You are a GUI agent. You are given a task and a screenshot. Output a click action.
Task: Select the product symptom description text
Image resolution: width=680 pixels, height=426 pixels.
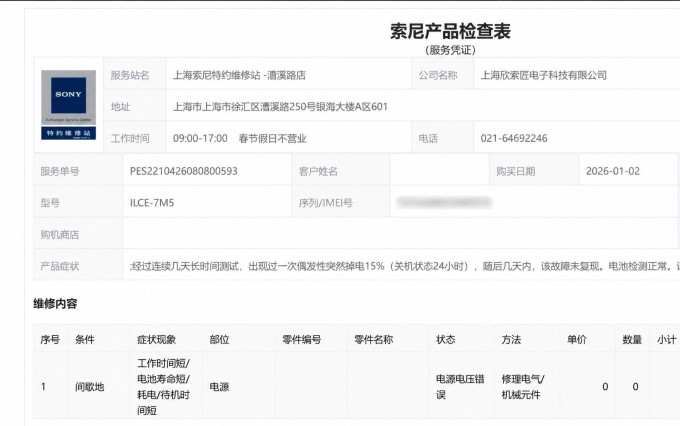405,266
